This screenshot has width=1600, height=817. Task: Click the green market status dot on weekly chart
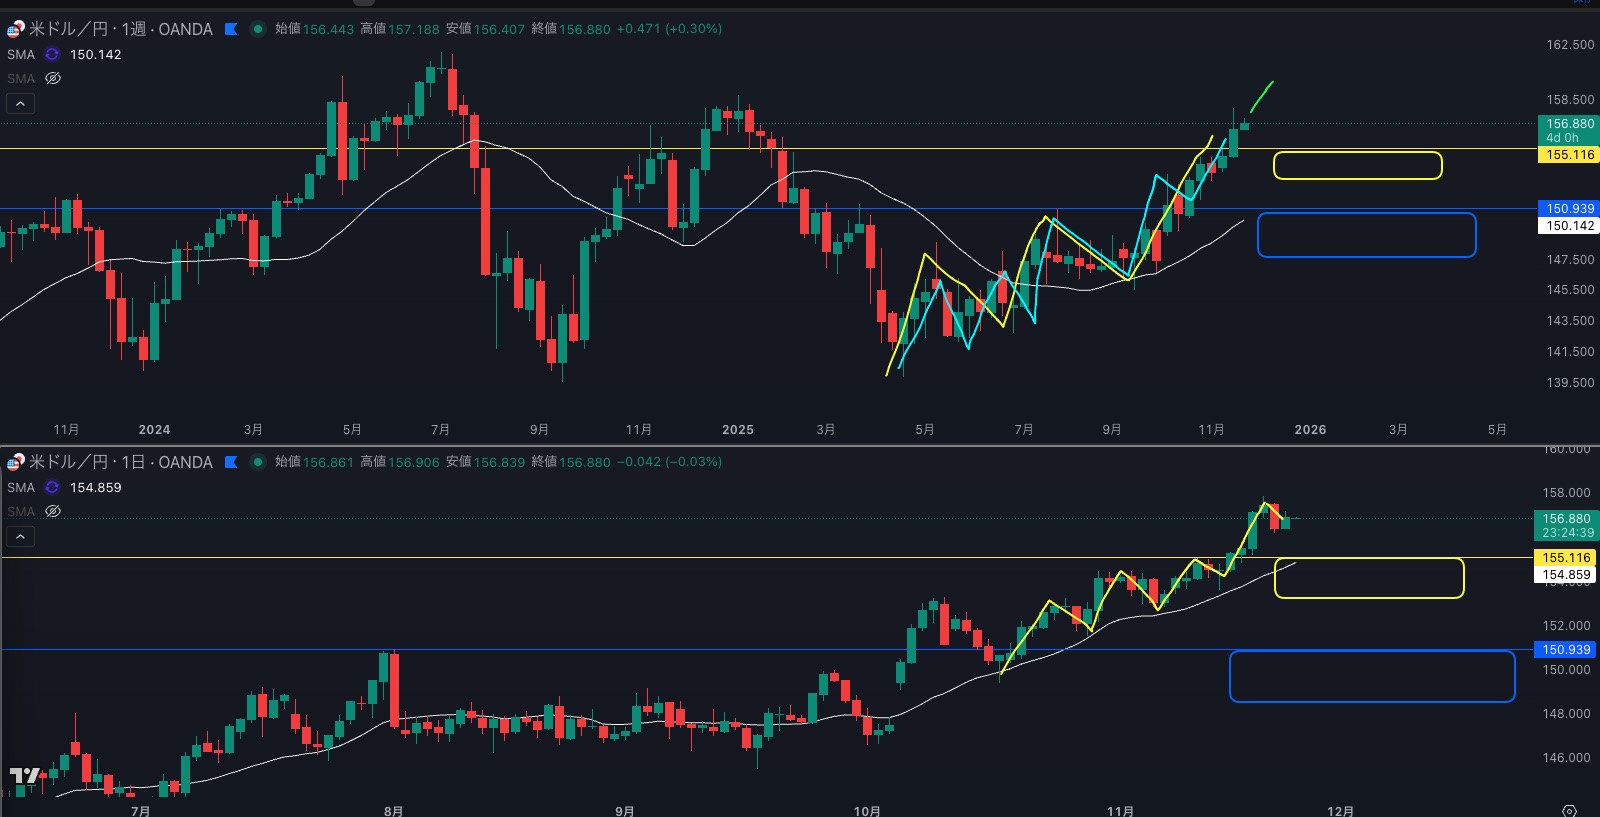[257, 29]
